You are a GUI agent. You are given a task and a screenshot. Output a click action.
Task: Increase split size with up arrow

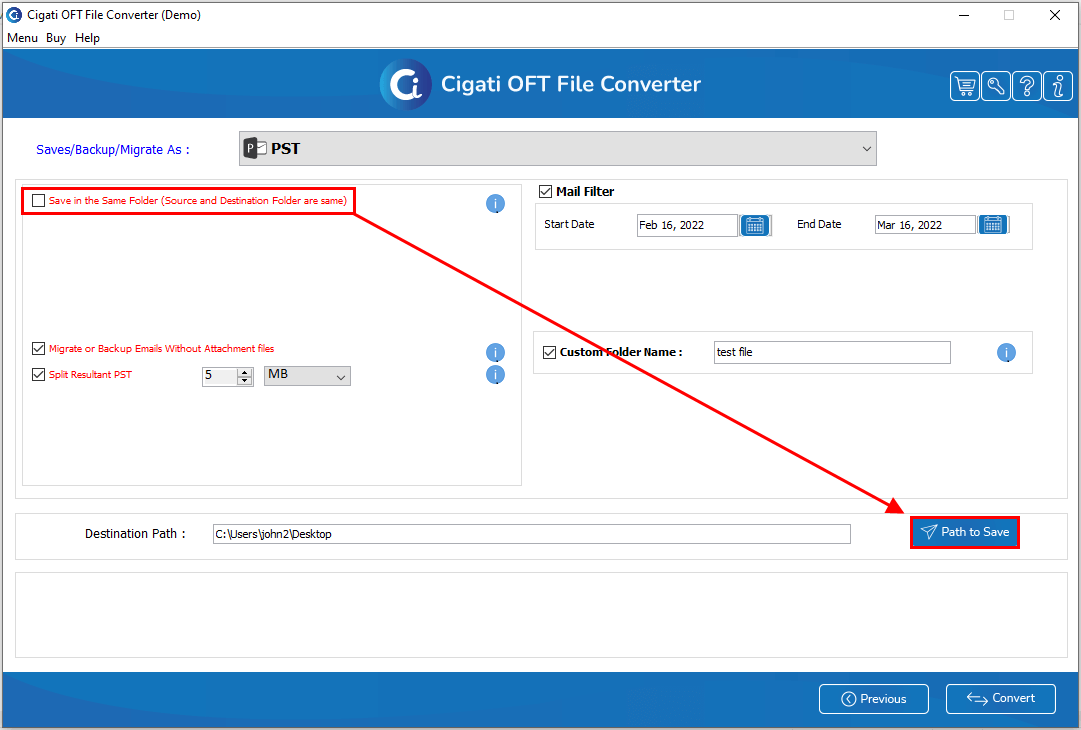coord(245,372)
